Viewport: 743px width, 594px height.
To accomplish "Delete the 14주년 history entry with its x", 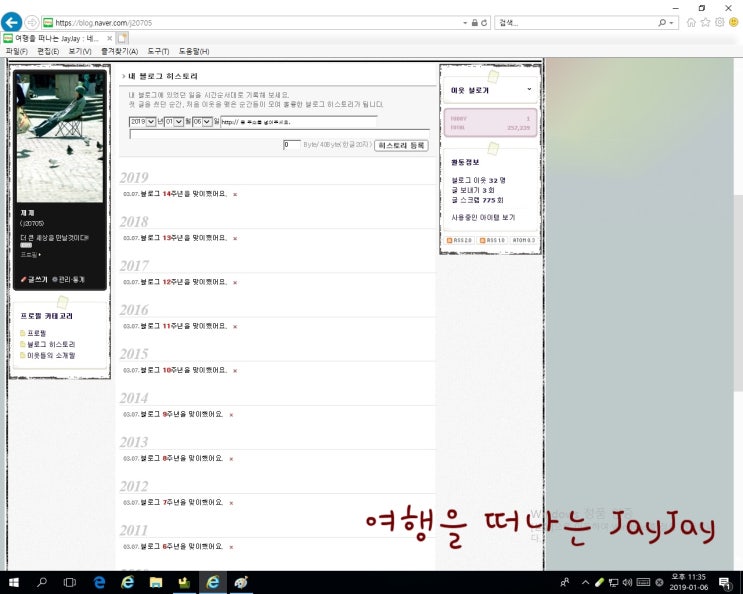I will coord(235,194).
